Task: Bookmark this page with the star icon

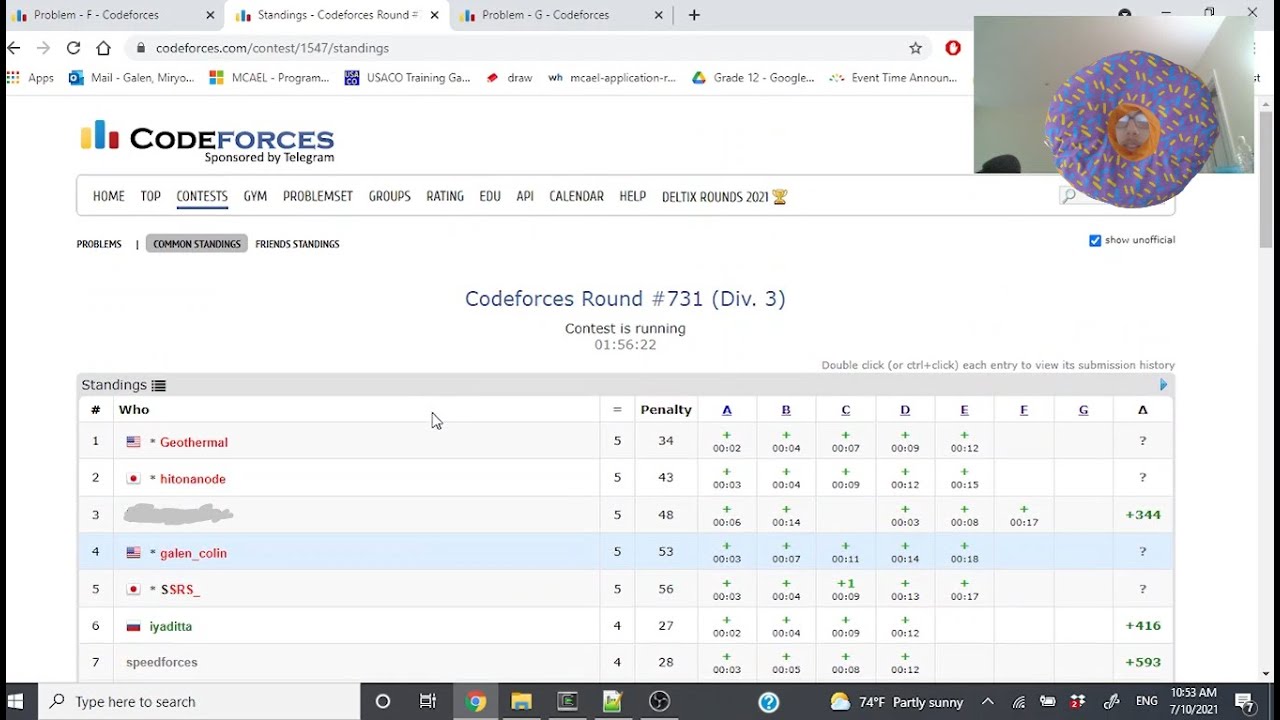Action: click(x=915, y=48)
